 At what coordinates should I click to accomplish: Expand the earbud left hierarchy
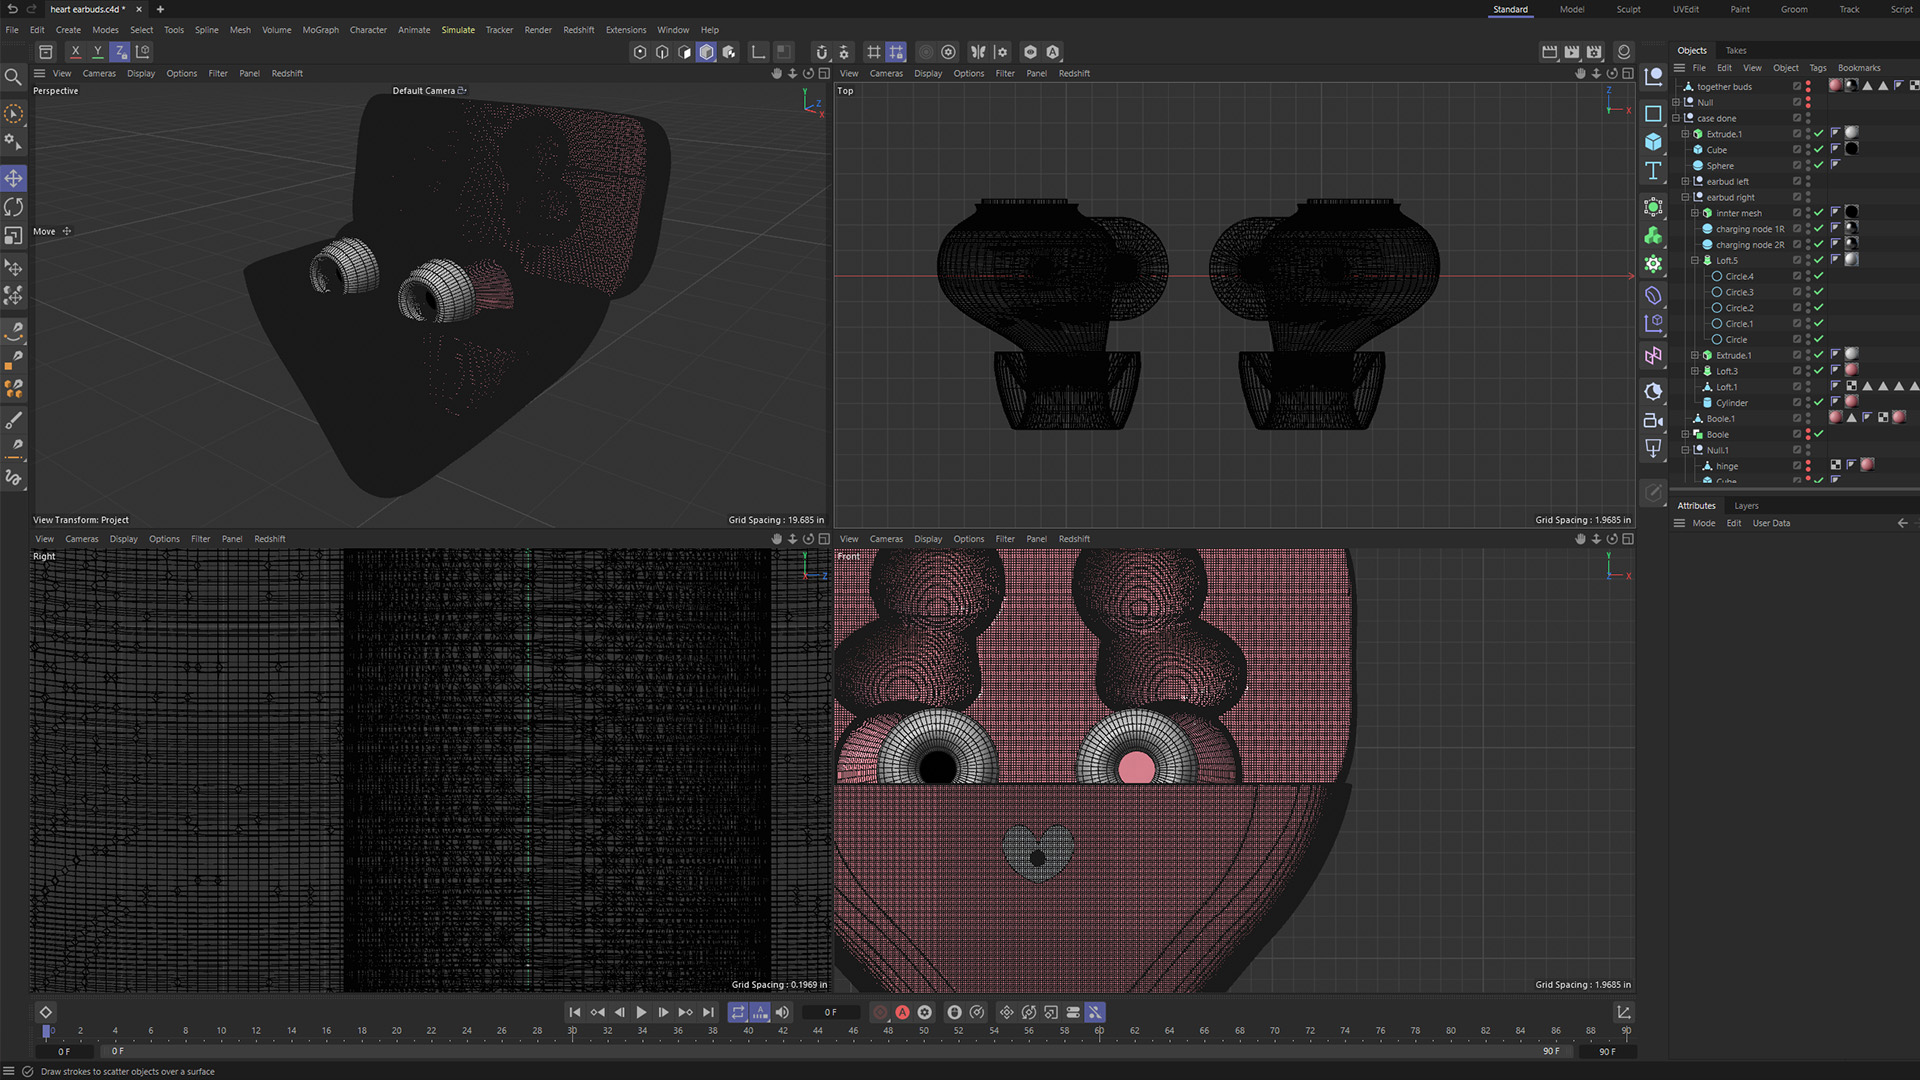[1685, 181]
